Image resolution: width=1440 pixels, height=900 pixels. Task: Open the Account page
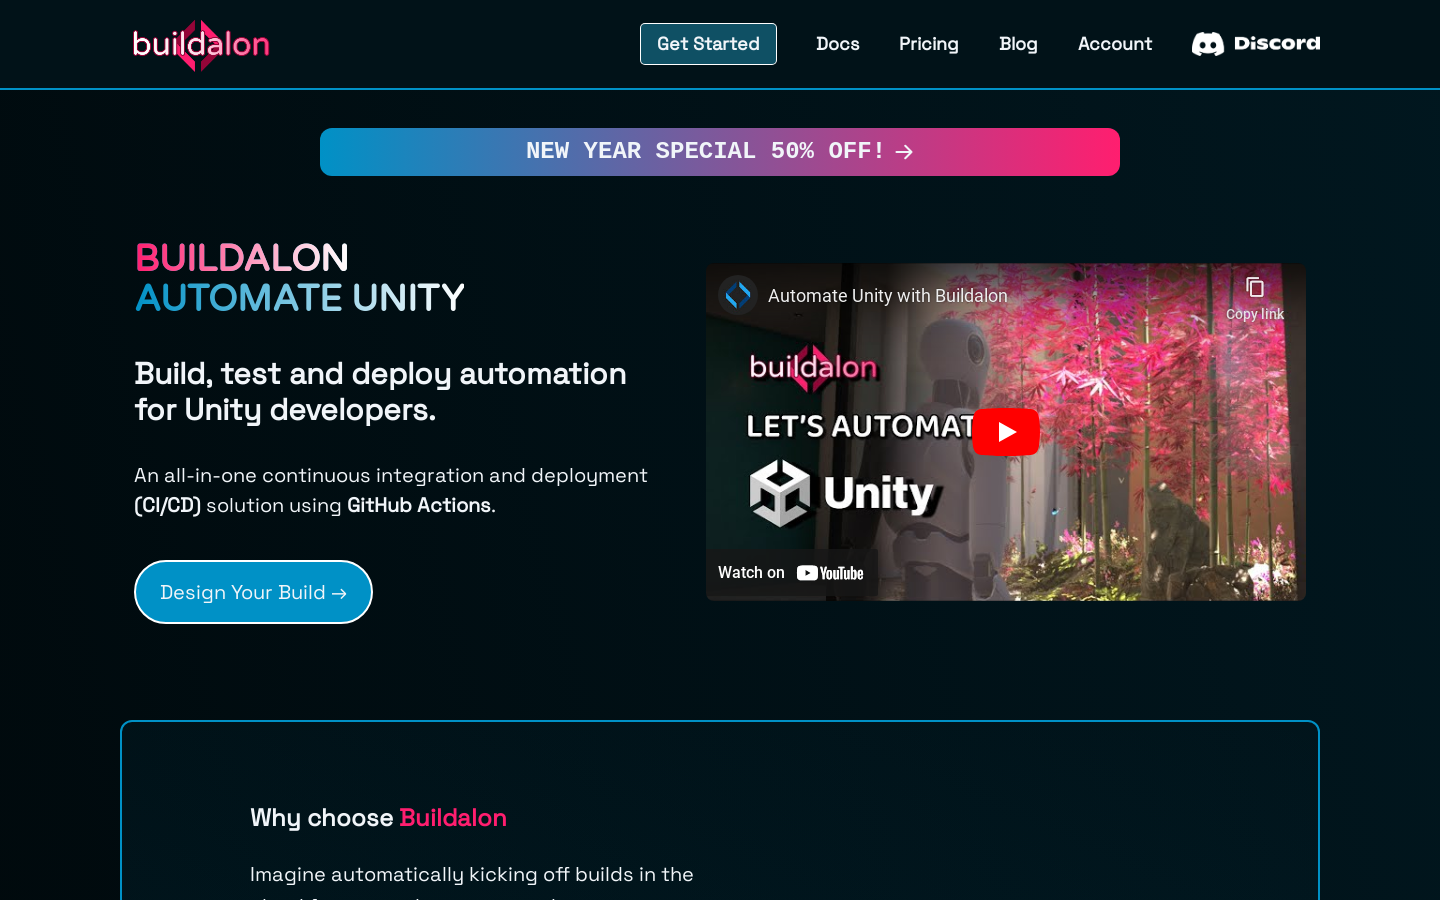tap(1115, 44)
